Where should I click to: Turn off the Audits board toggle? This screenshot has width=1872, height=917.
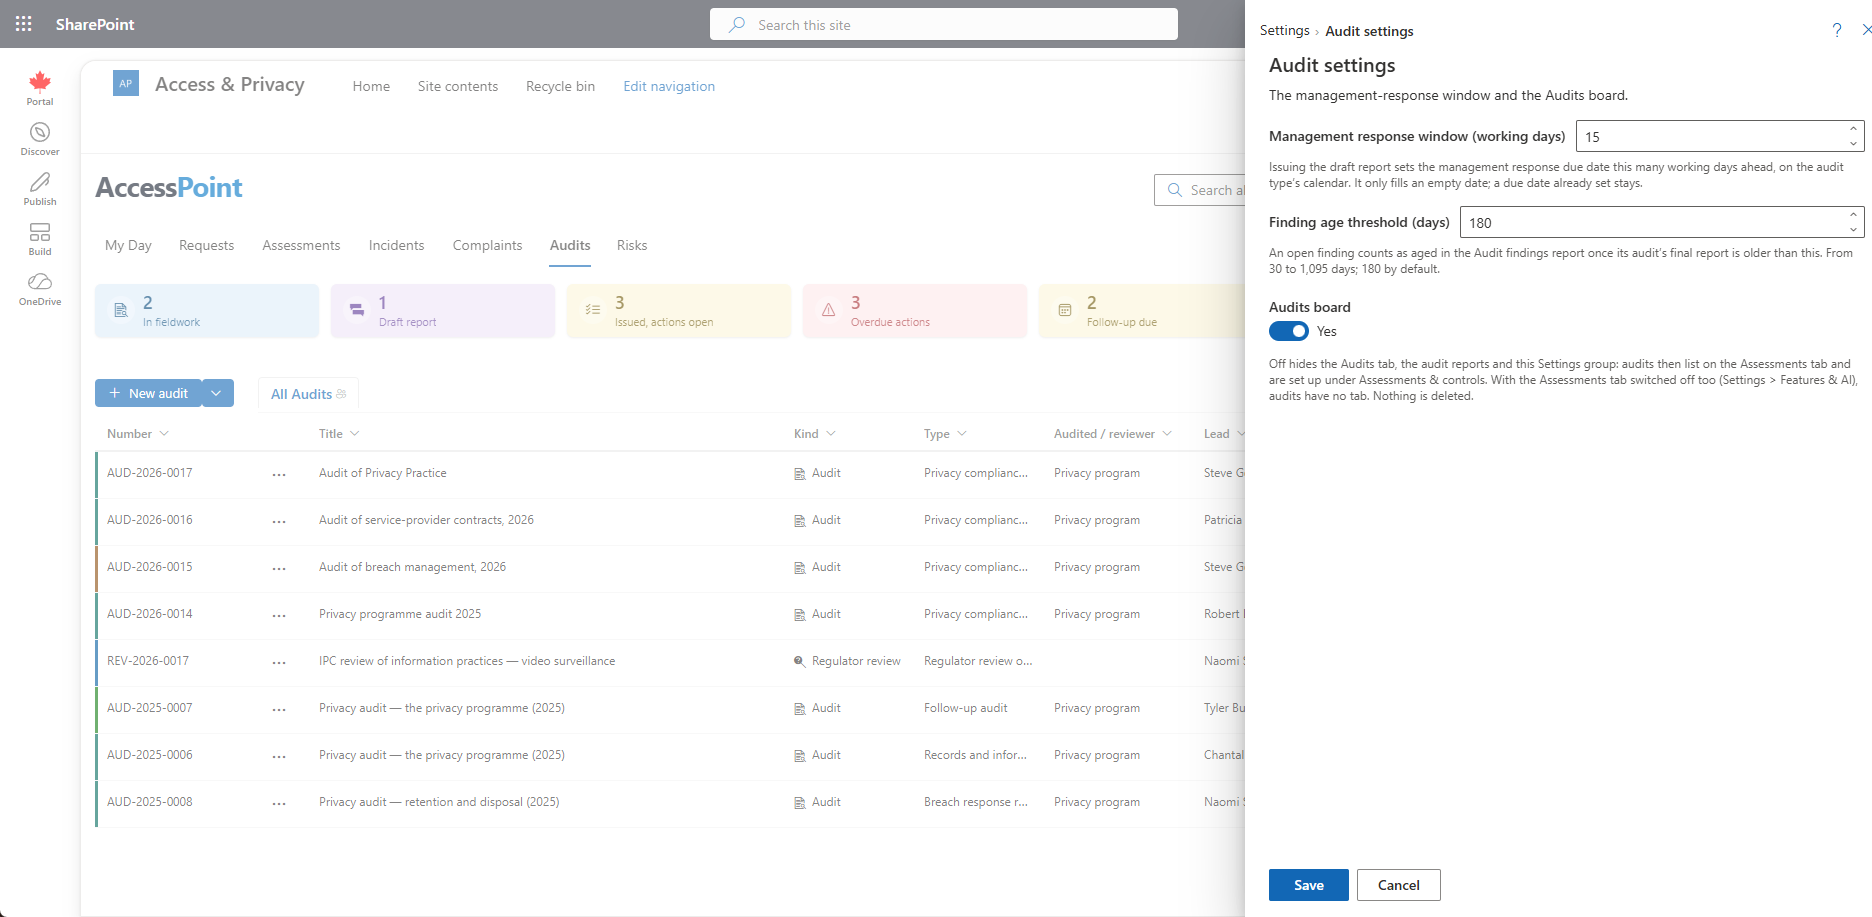(x=1289, y=331)
